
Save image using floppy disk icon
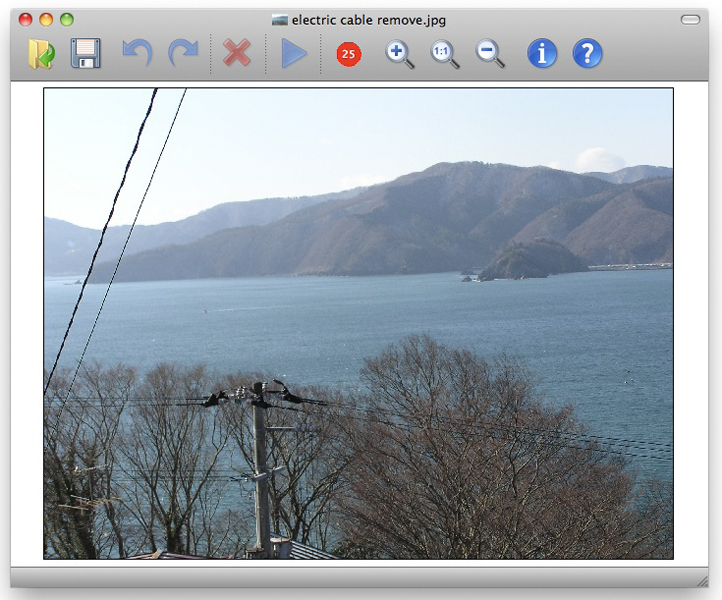coord(86,53)
